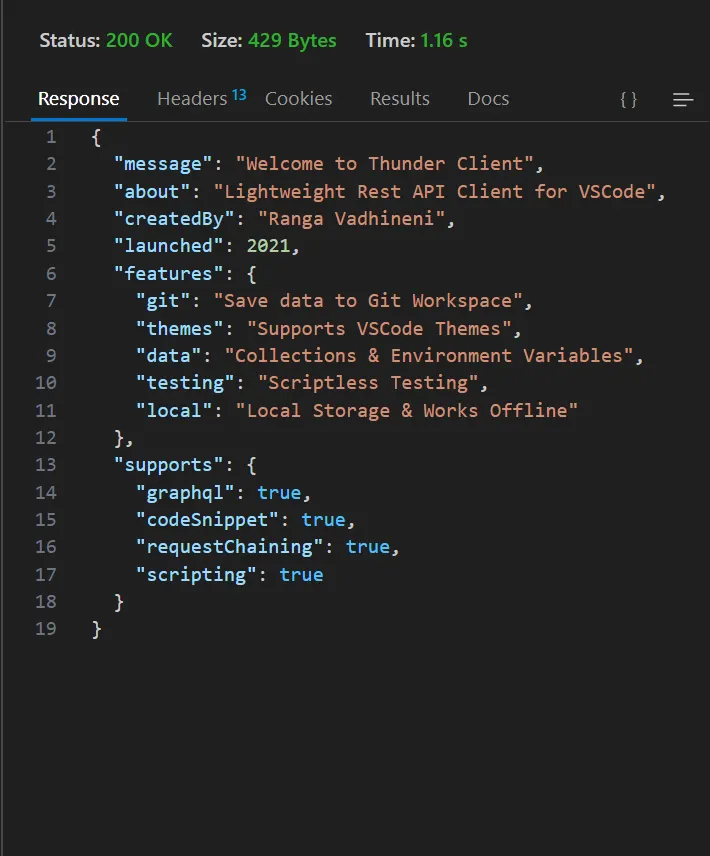Click the closing brace on line 19
This screenshot has width=710, height=856.
point(96,629)
